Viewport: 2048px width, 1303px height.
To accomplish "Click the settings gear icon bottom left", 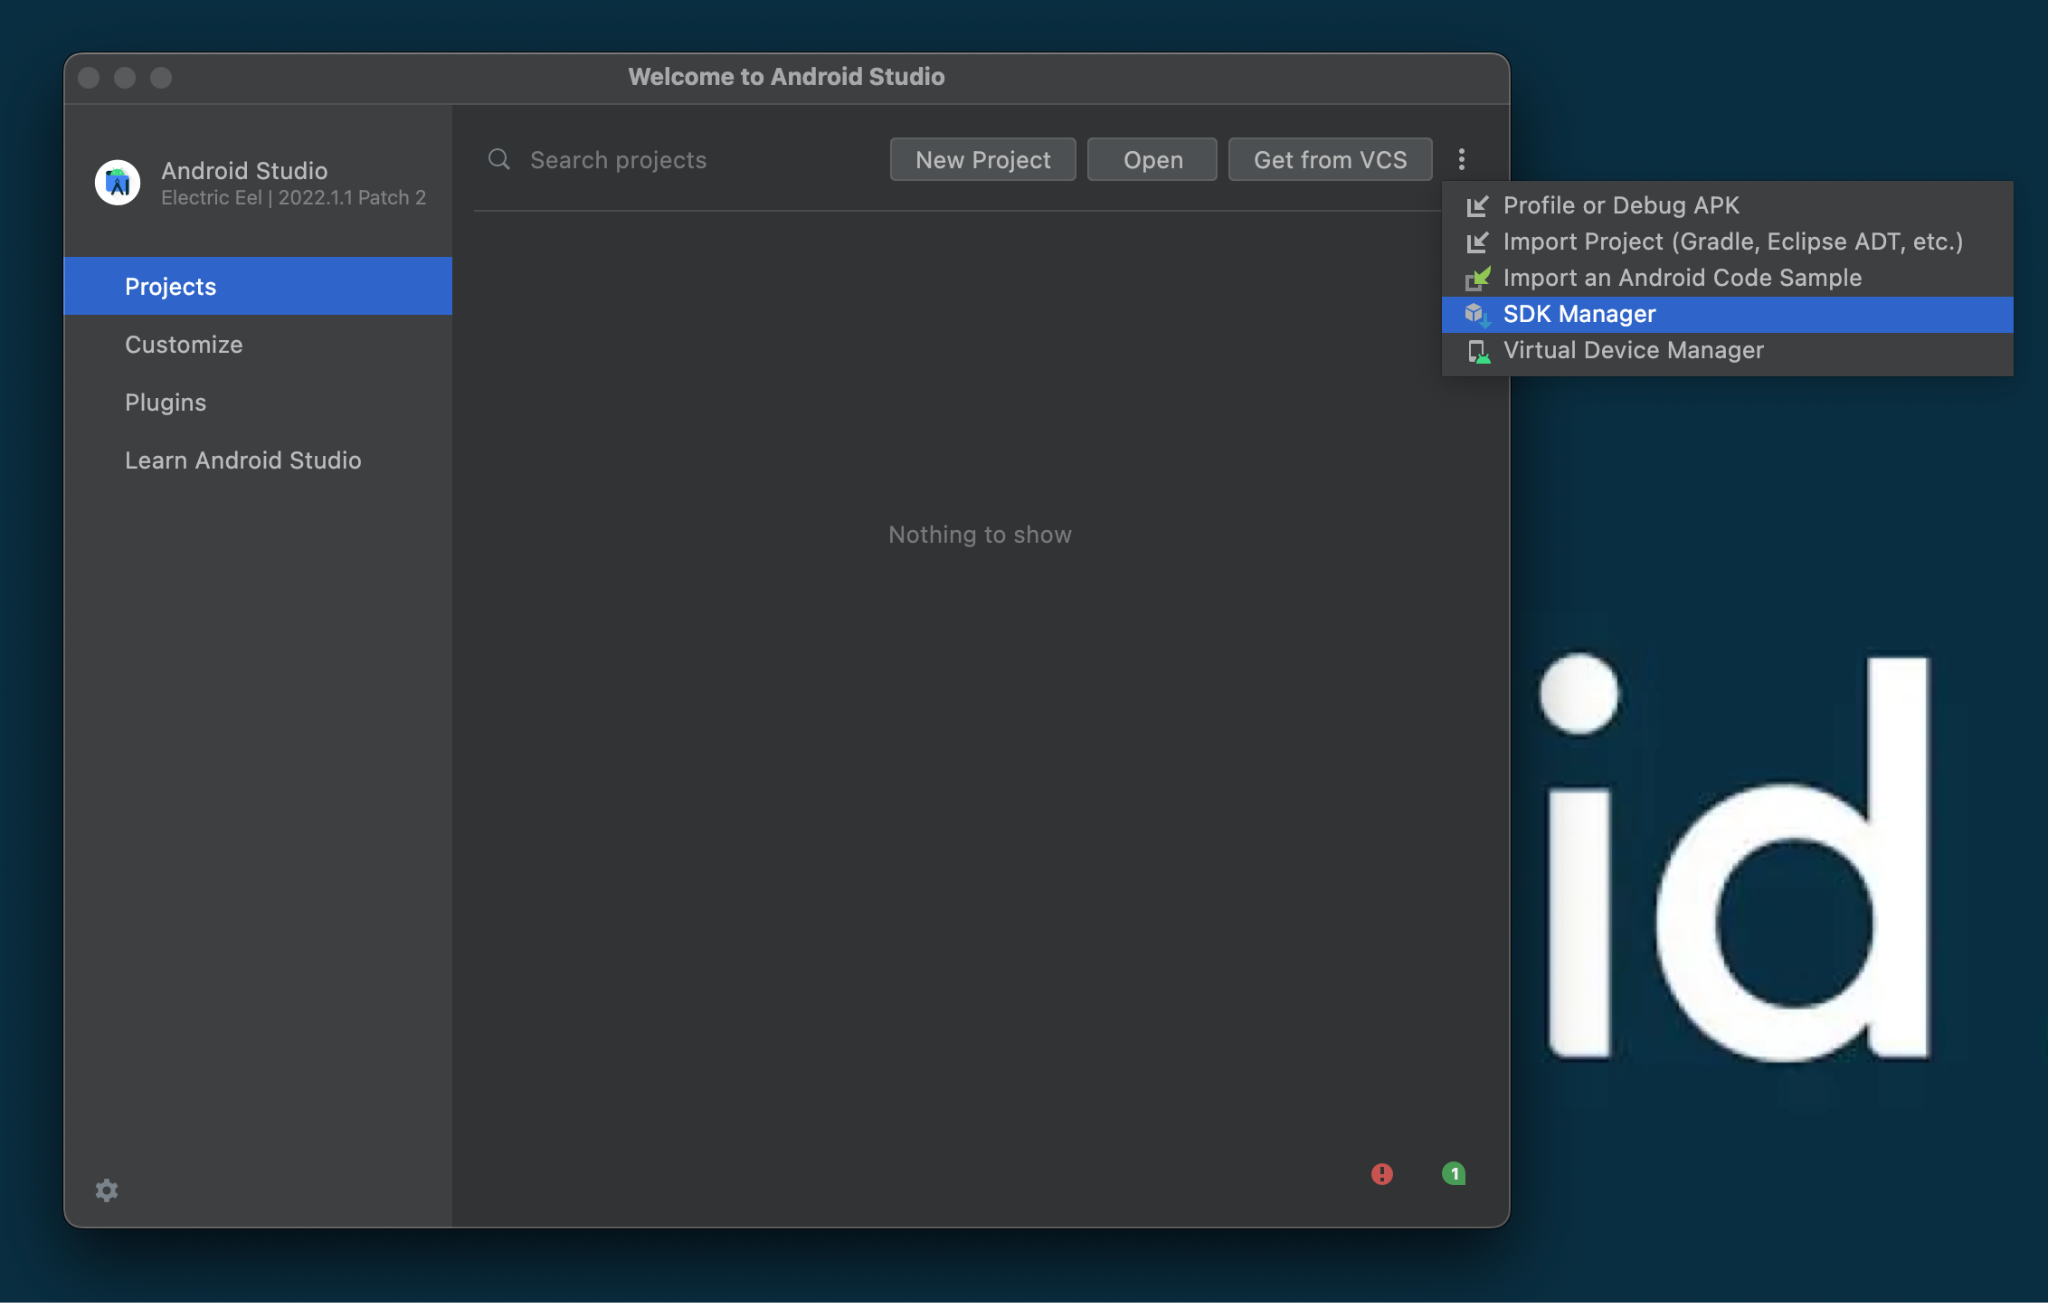I will click(x=106, y=1190).
